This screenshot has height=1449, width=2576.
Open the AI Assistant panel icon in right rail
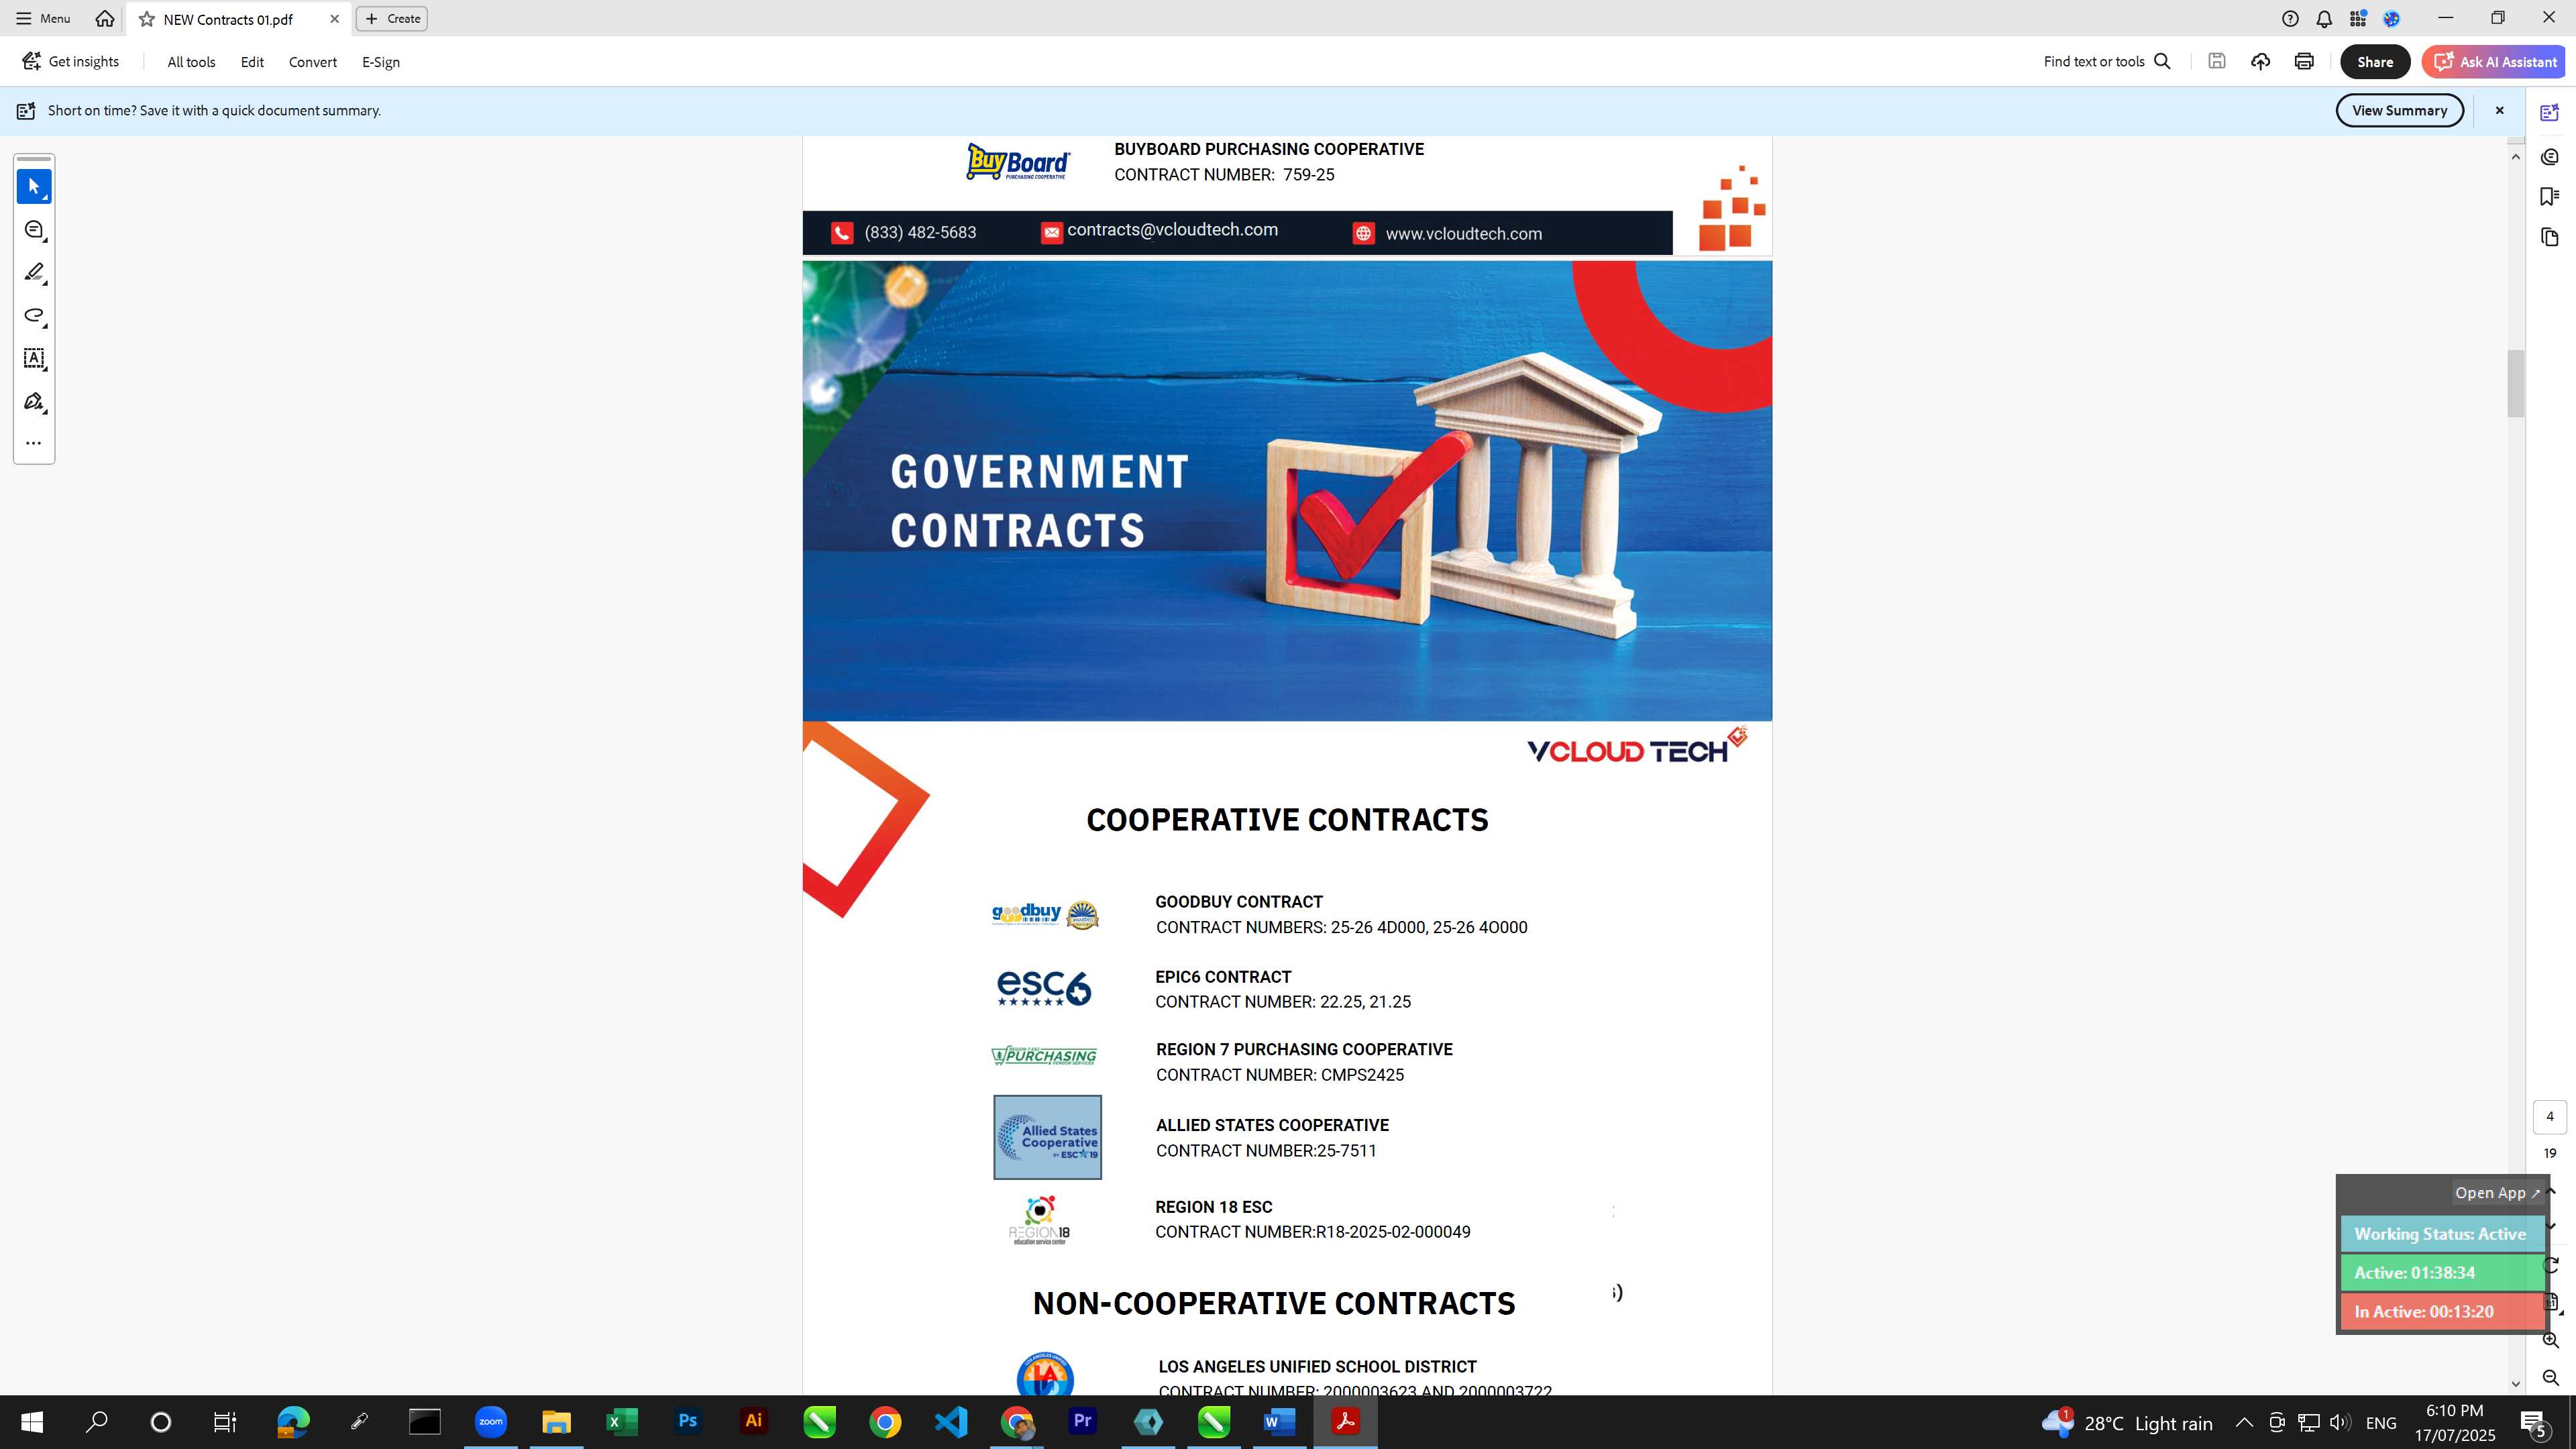(2550, 113)
